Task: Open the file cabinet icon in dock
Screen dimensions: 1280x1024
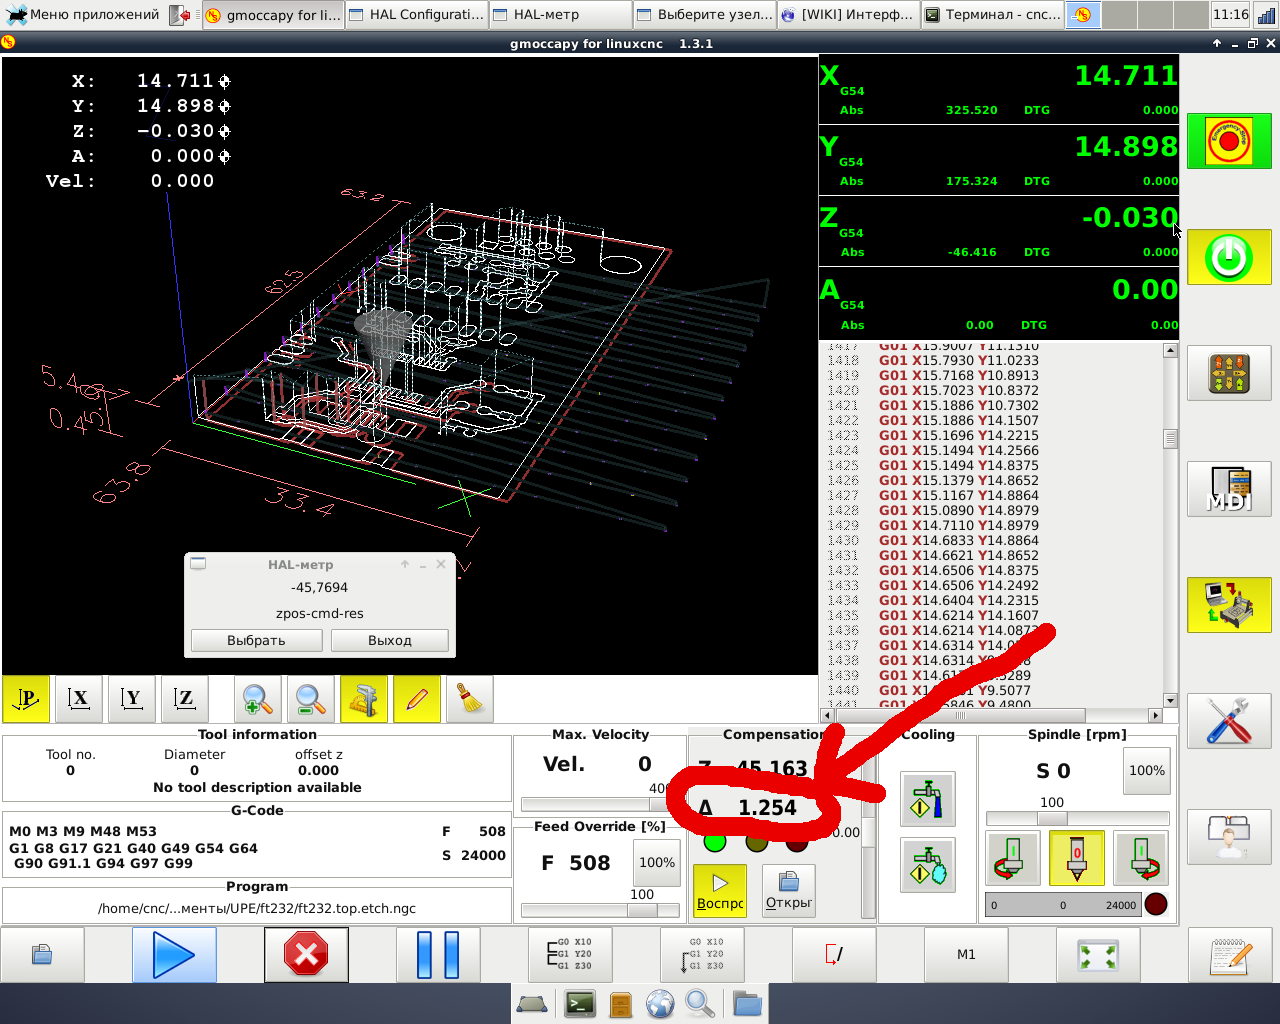Action: tap(620, 1003)
